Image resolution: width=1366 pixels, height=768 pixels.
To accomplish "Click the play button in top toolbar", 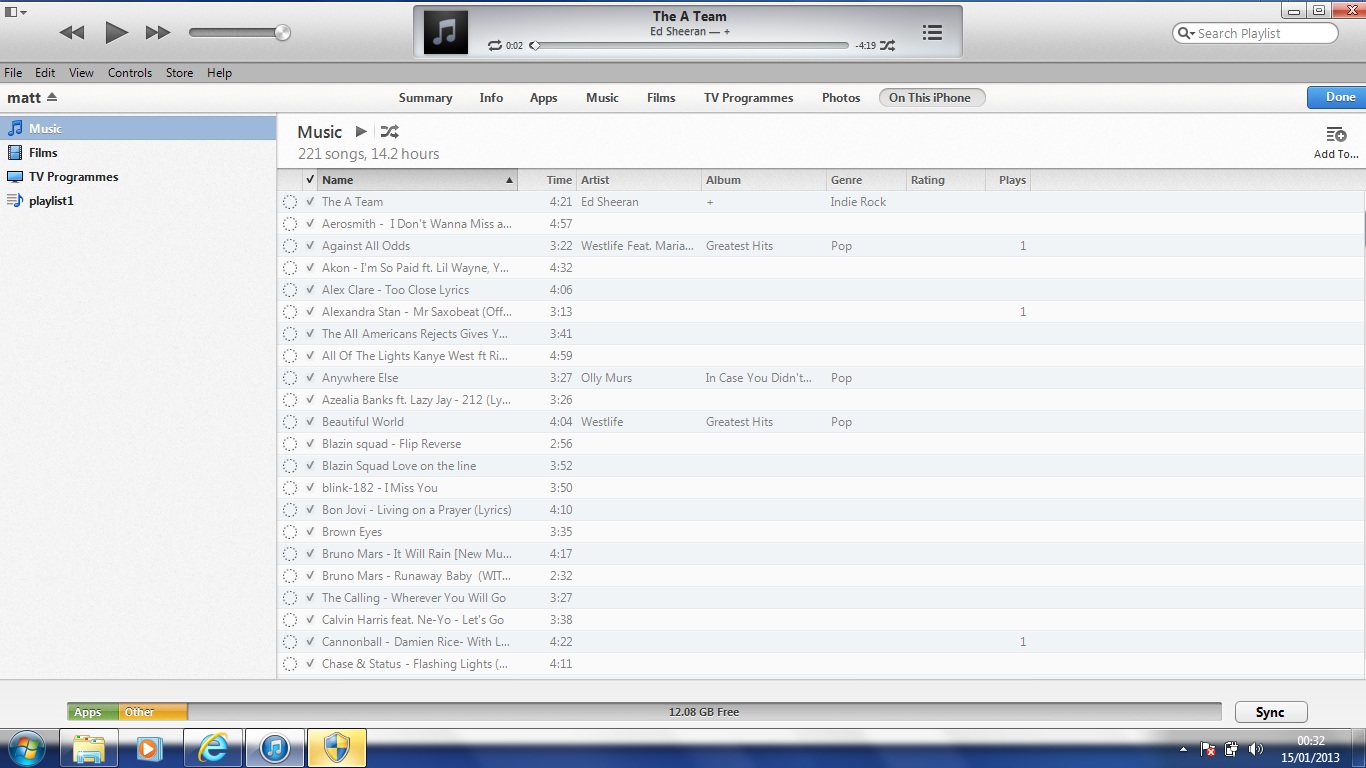I will click(x=116, y=33).
